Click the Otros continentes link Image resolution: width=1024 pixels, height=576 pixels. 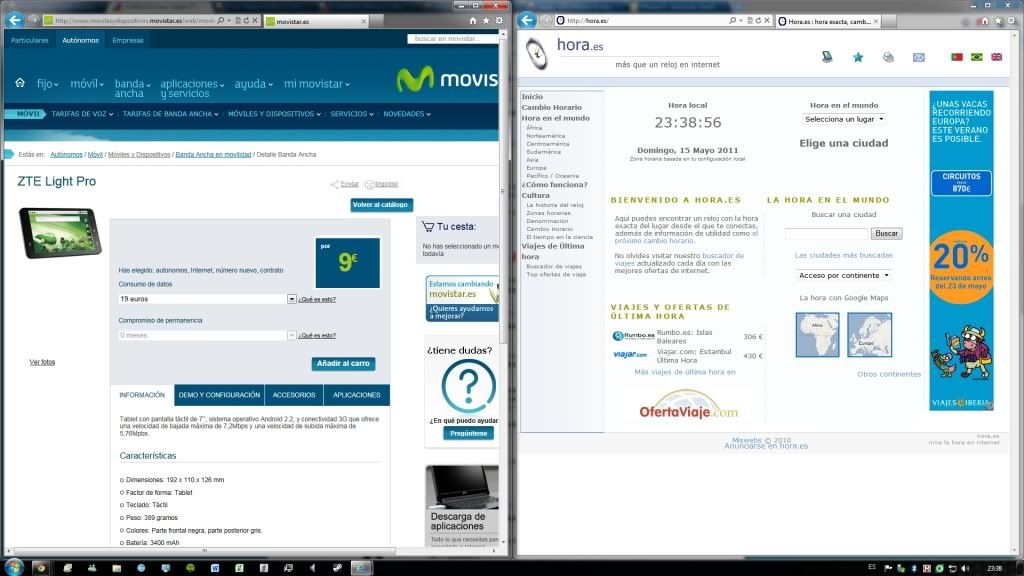pyautogui.click(x=889, y=374)
